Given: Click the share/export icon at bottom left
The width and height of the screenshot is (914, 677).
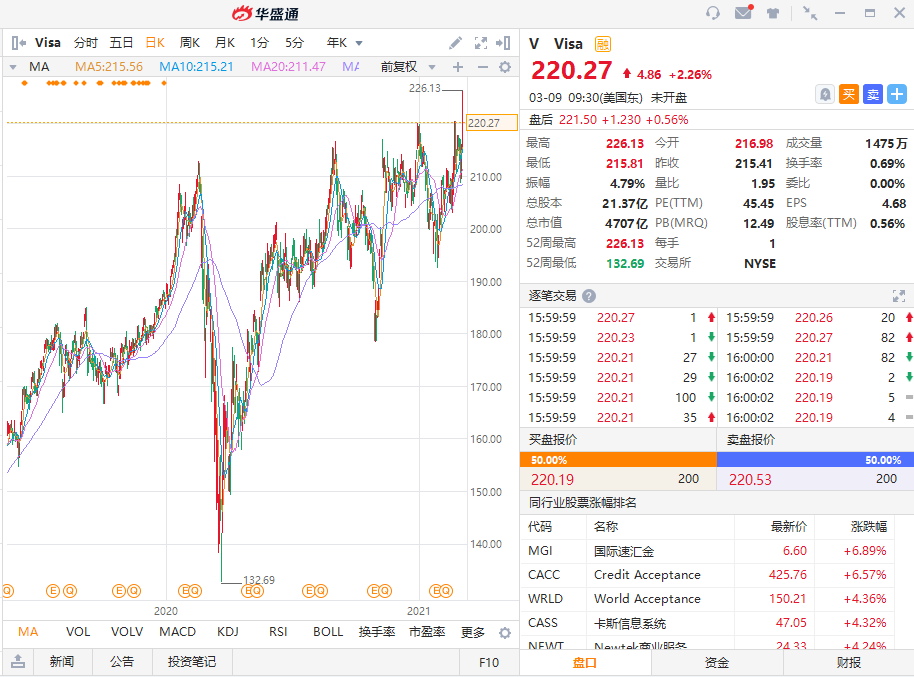Looking at the screenshot, I should tap(18, 661).
